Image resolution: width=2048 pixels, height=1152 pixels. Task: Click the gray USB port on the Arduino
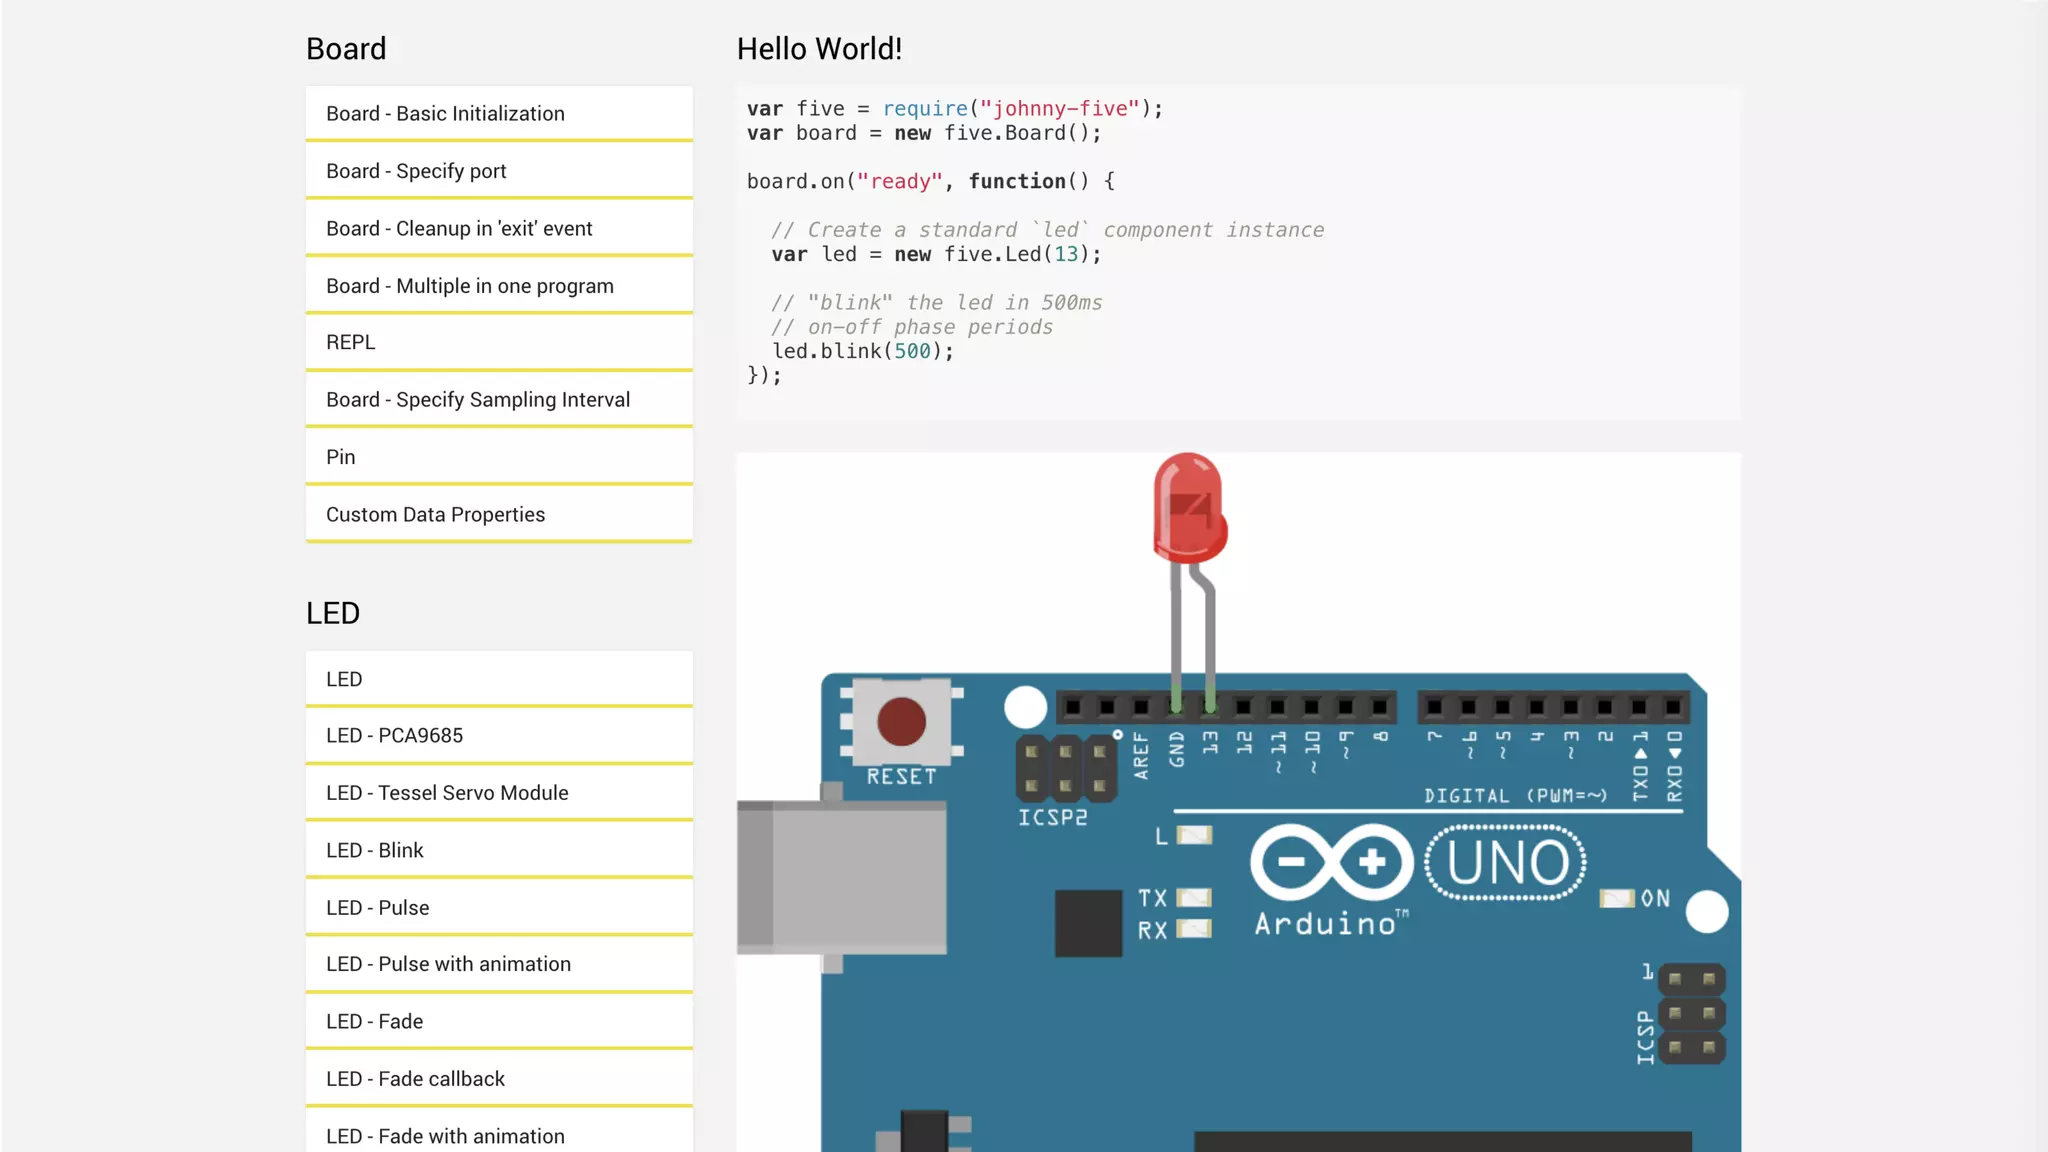[842, 877]
